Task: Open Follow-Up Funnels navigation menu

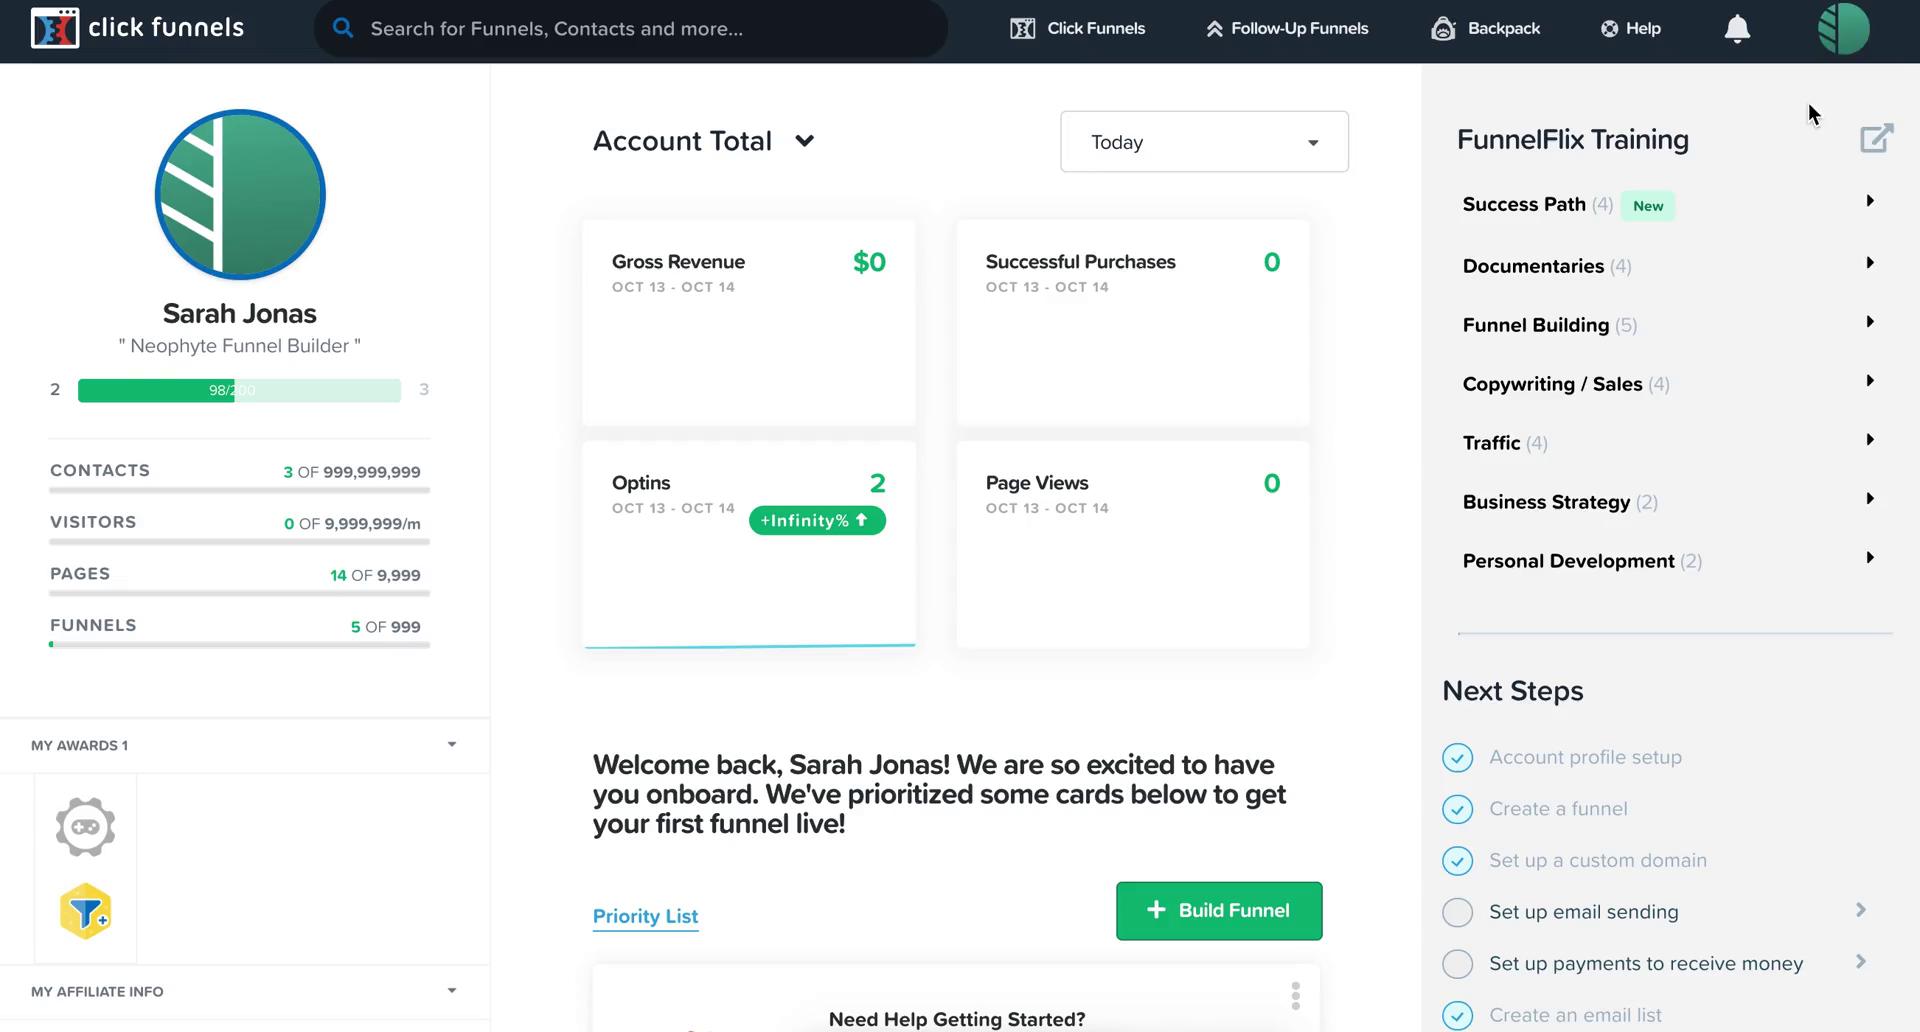Action: coord(1287,29)
